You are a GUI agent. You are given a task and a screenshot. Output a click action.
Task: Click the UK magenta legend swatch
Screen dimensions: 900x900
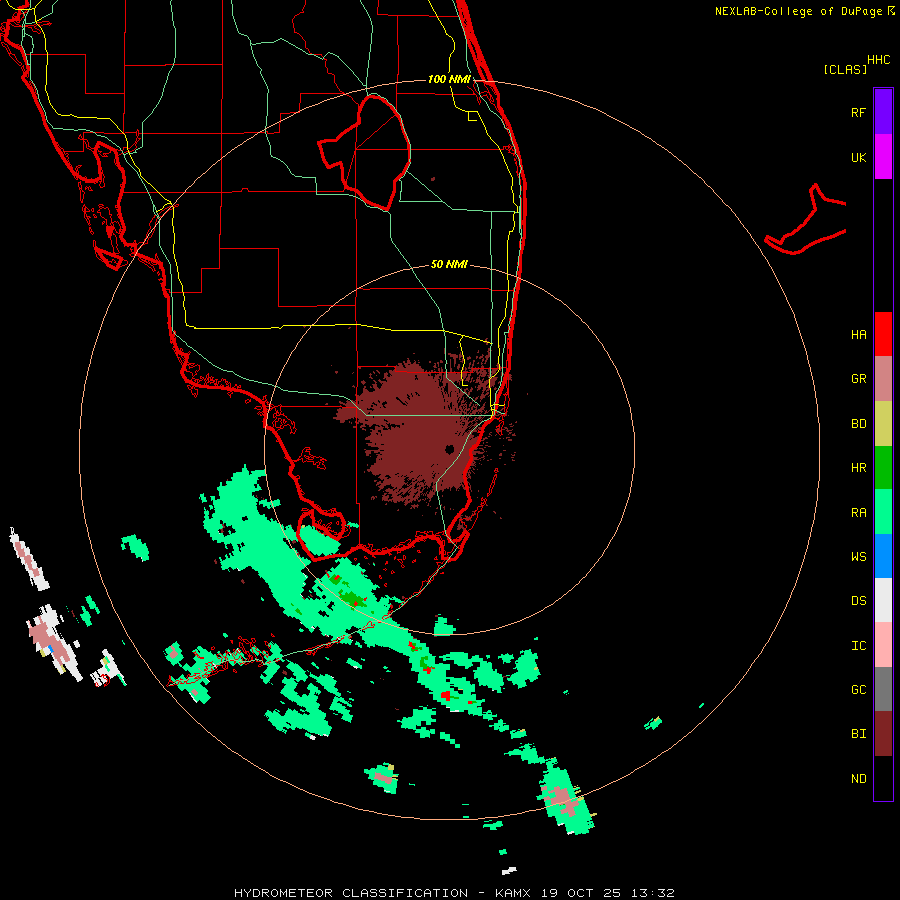[x=883, y=157]
